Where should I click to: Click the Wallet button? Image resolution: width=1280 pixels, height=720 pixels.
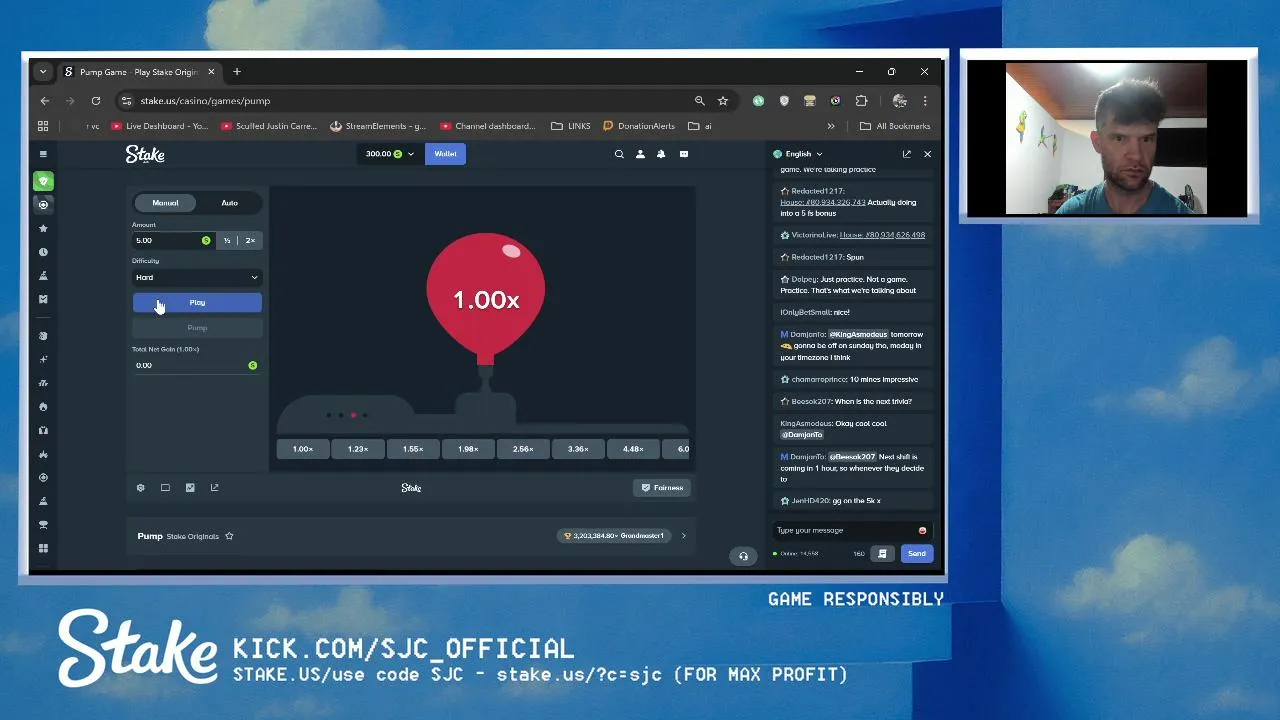click(x=445, y=154)
